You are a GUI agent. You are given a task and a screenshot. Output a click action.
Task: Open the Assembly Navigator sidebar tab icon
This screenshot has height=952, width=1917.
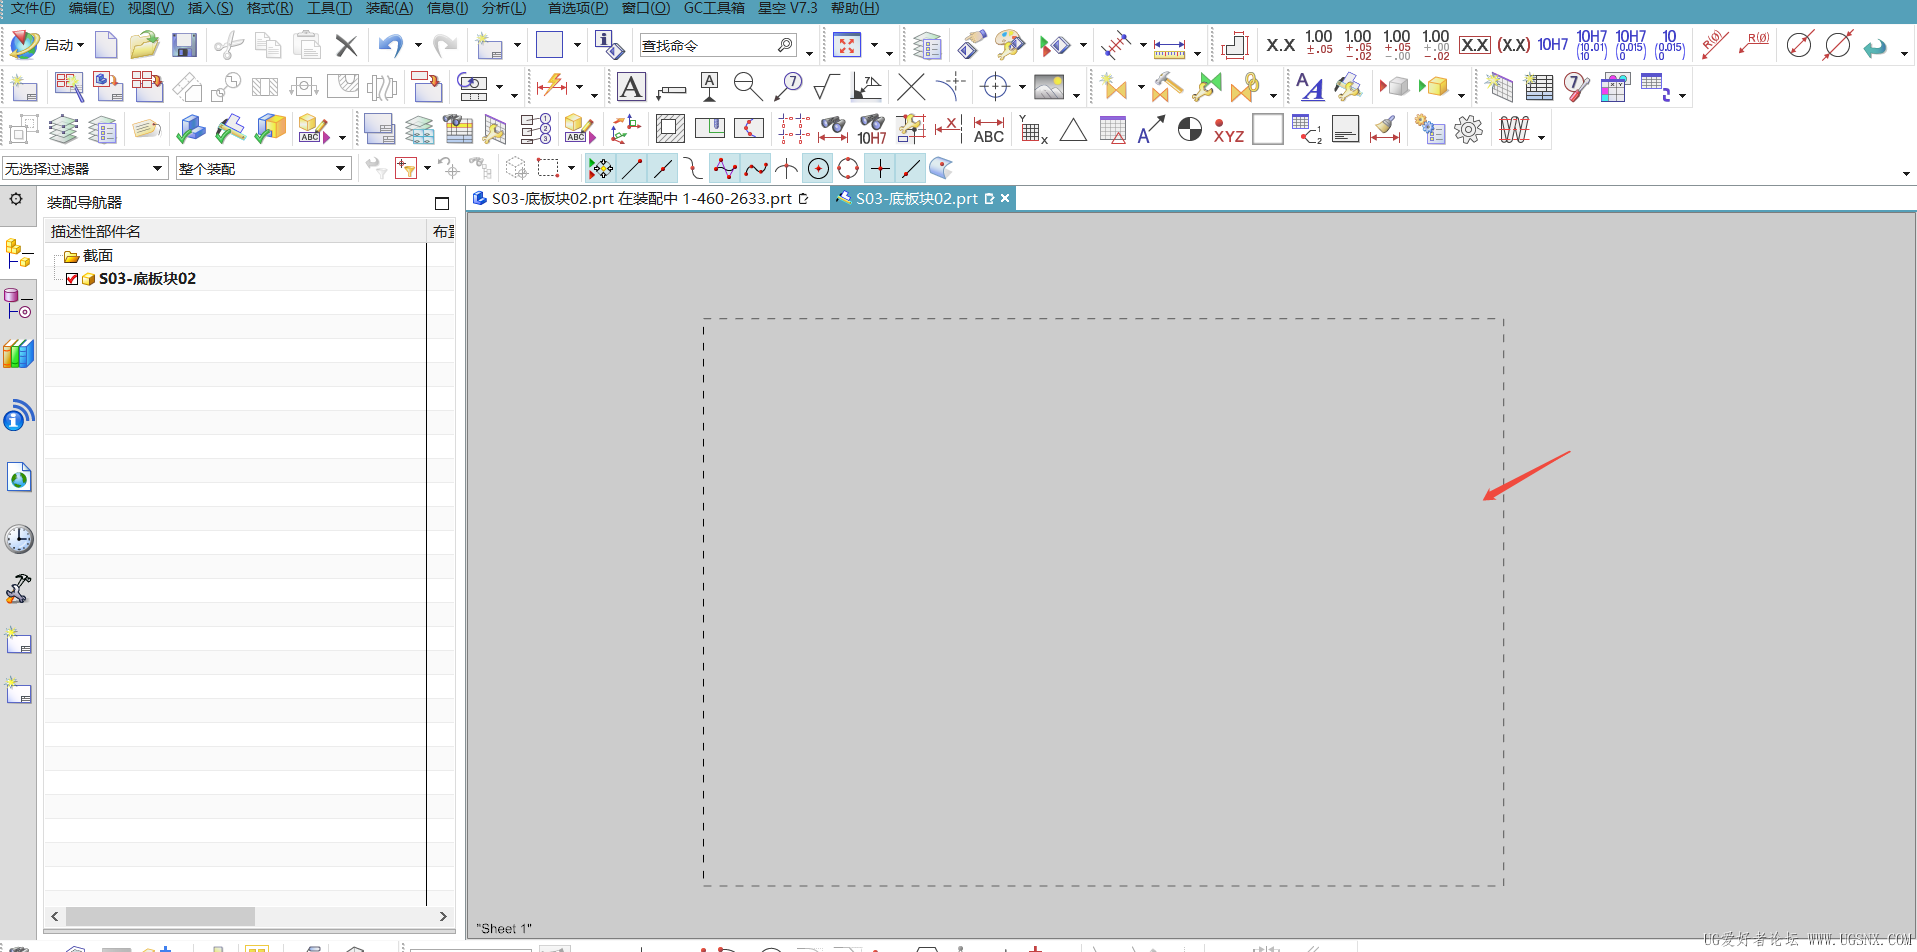[x=19, y=254]
